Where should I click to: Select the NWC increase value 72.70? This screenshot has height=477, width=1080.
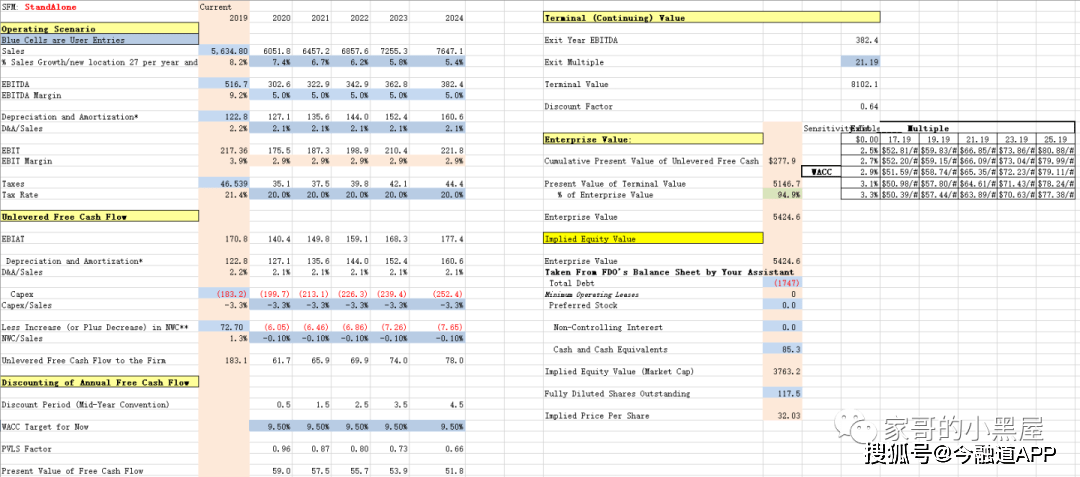pos(225,327)
